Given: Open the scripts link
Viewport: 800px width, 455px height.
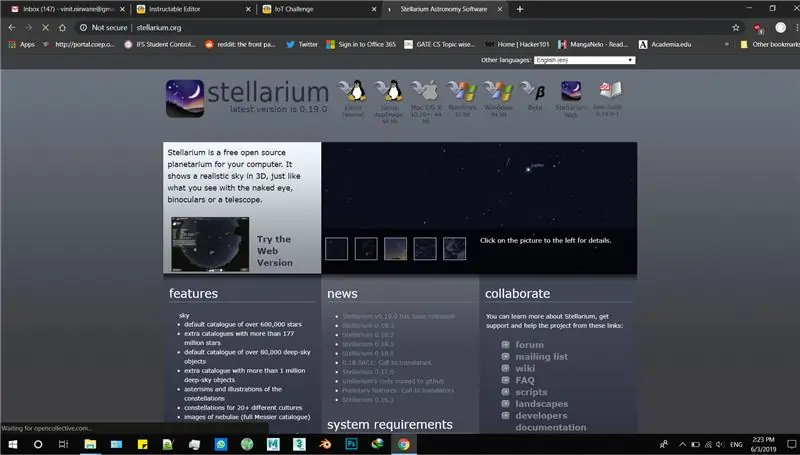Looking at the screenshot, I should coord(531,392).
